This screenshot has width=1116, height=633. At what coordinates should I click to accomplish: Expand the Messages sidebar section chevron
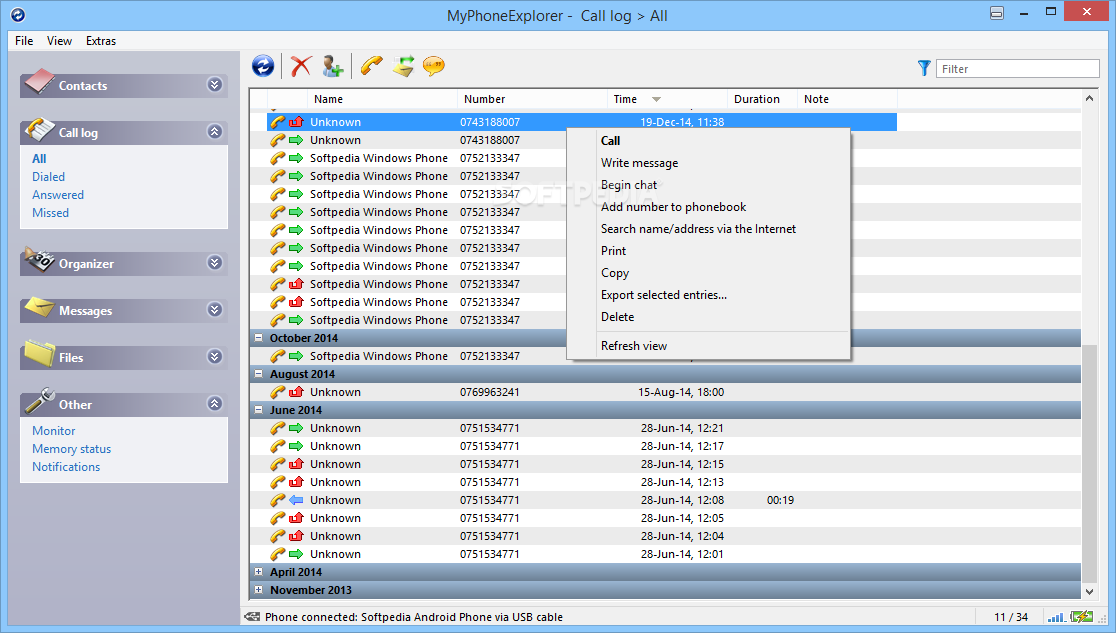click(x=214, y=310)
